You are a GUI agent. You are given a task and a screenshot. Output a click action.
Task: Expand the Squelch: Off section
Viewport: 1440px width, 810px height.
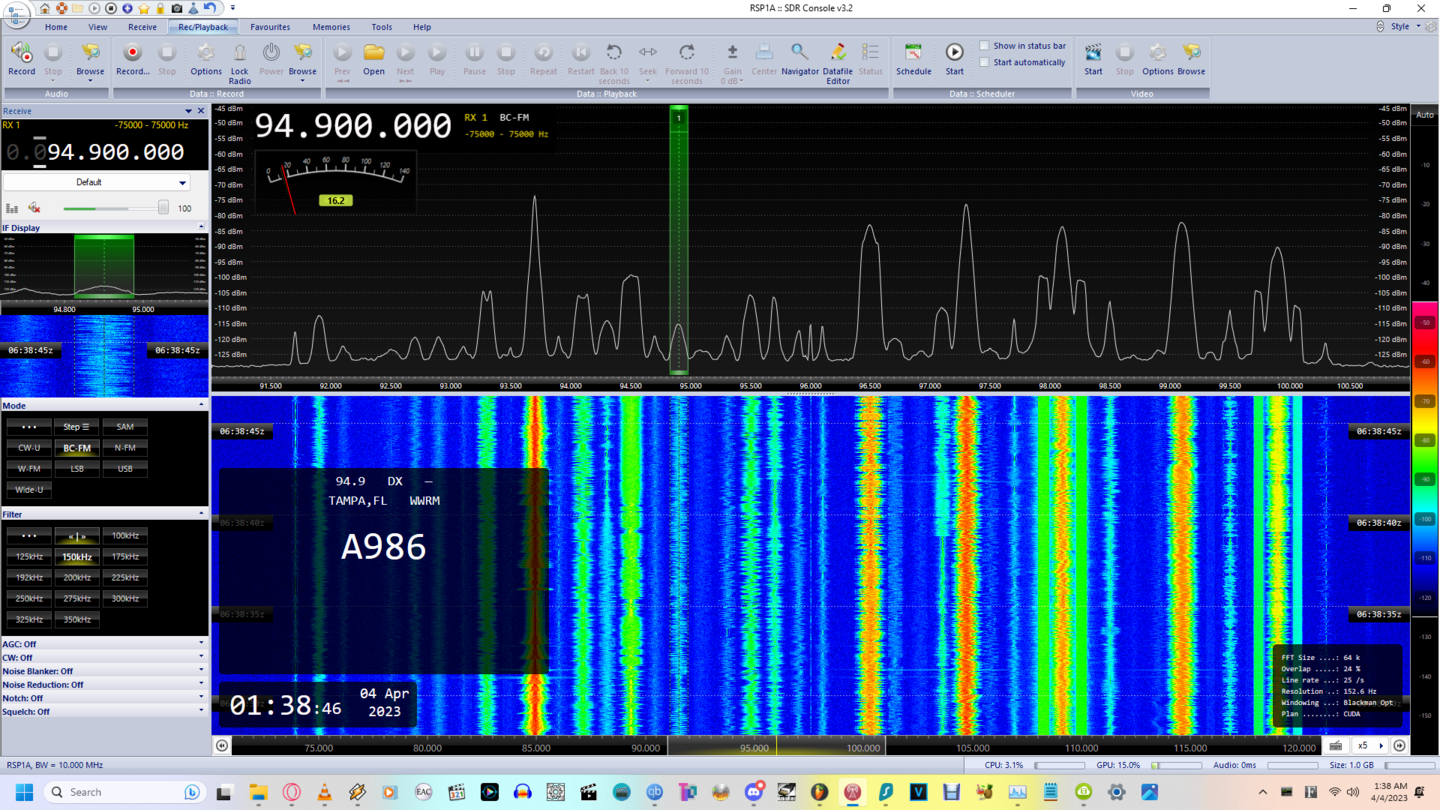click(x=104, y=712)
